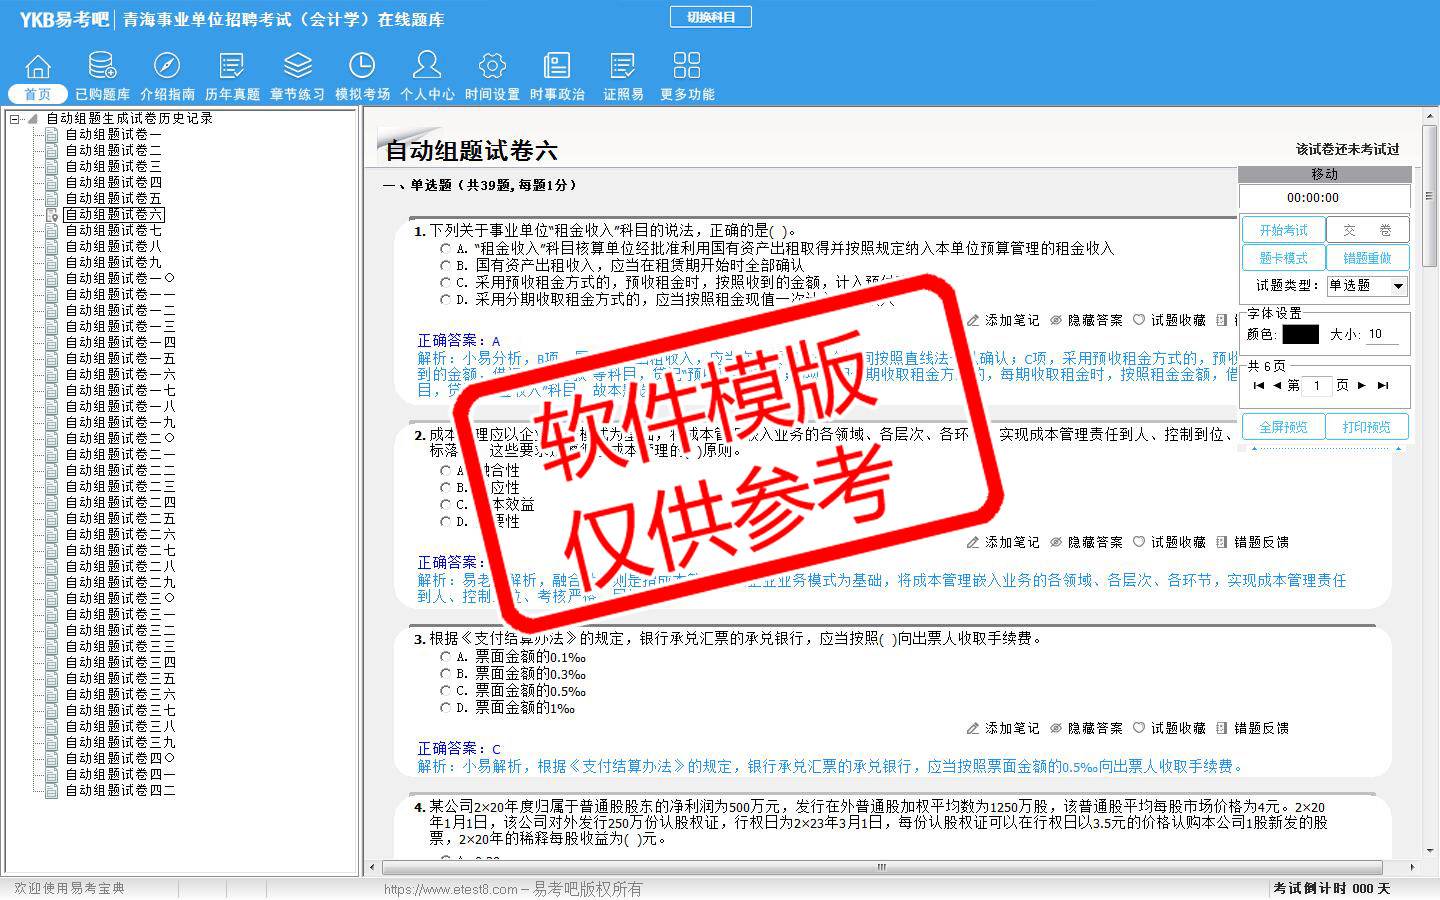Open the 个人中心 user icon
Image resolution: width=1440 pixels, height=900 pixels.
tap(427, 67)
